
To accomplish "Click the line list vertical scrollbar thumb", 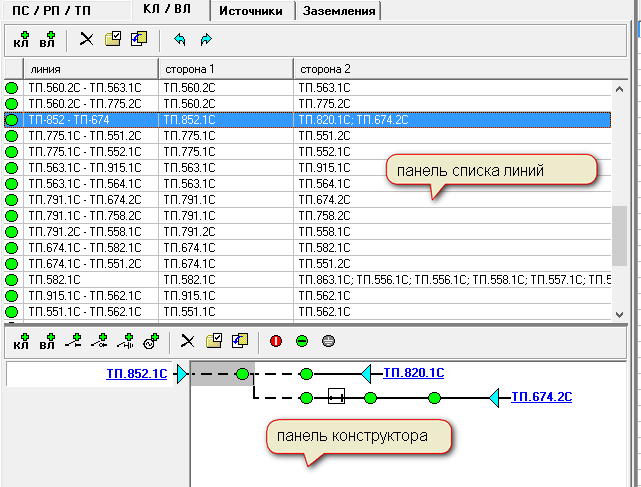I will [620, 236].
